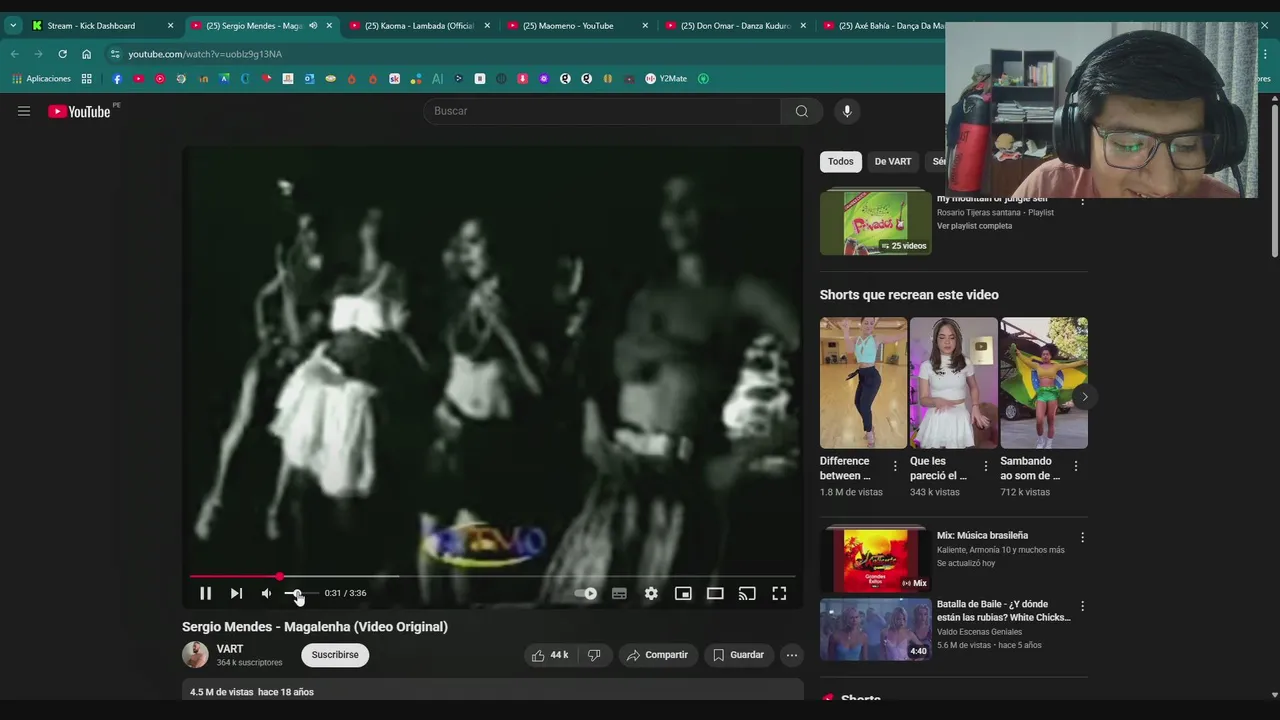Open options for Batalla de Baile video
This screenshot has height=720, width=1280.
tap(1082, 606)
